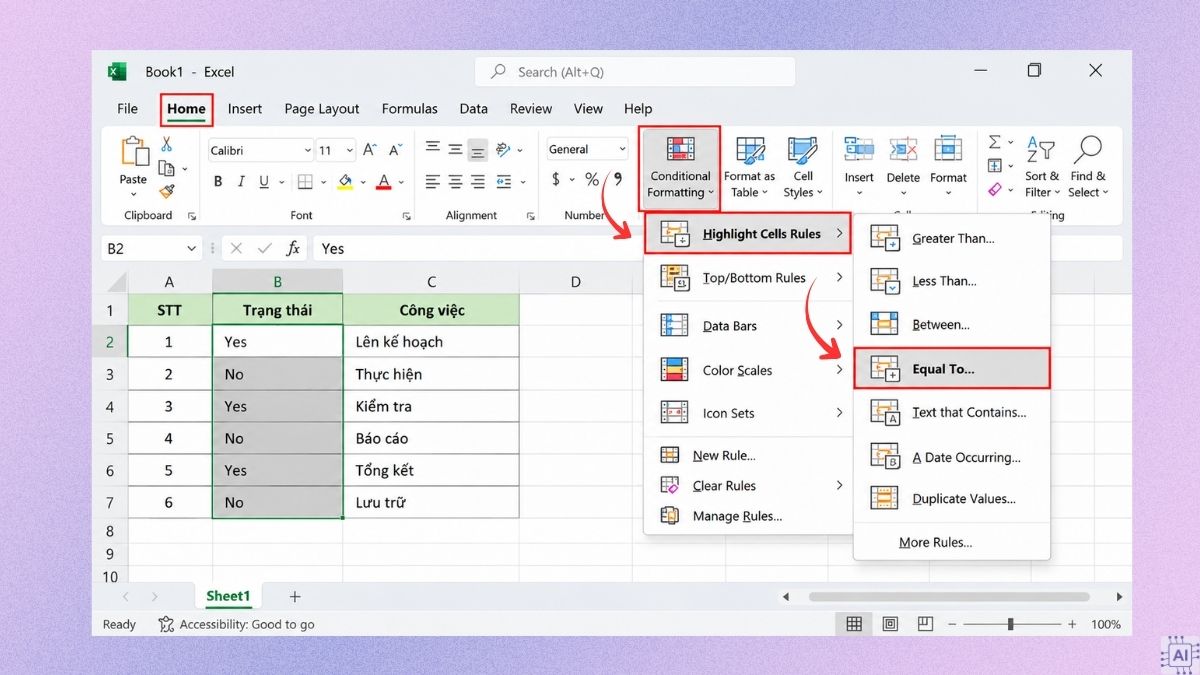Open the General number format dropdown

click(x=622, y=150)
